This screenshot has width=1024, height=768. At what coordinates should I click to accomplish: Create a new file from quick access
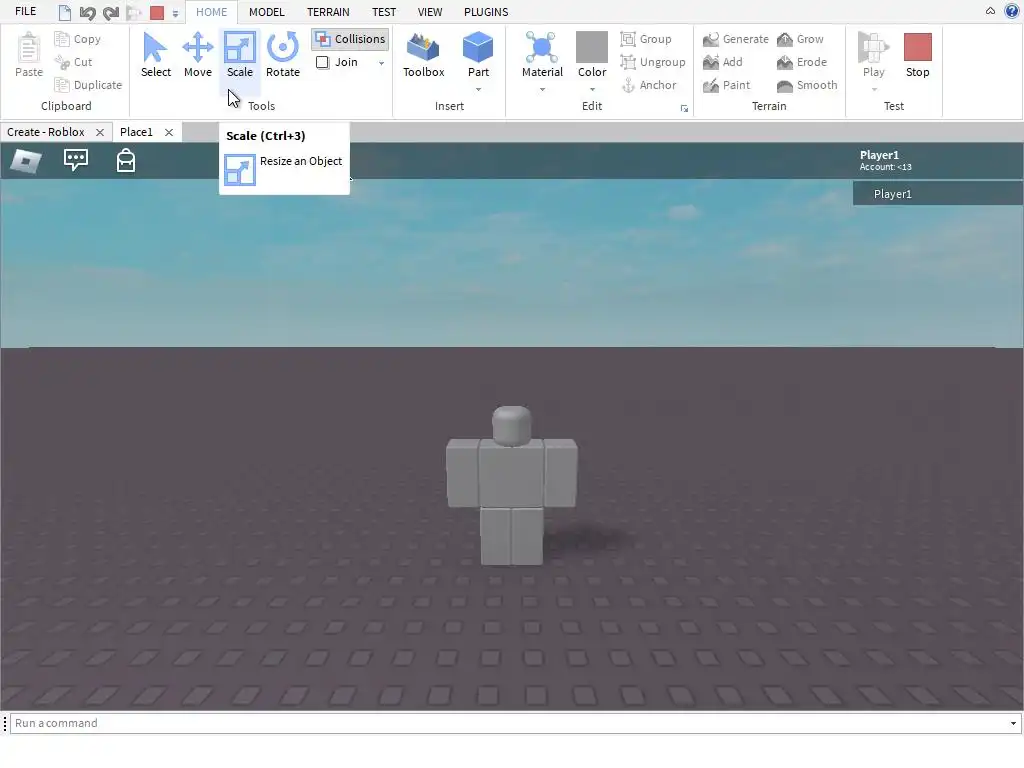coord(64,12)
